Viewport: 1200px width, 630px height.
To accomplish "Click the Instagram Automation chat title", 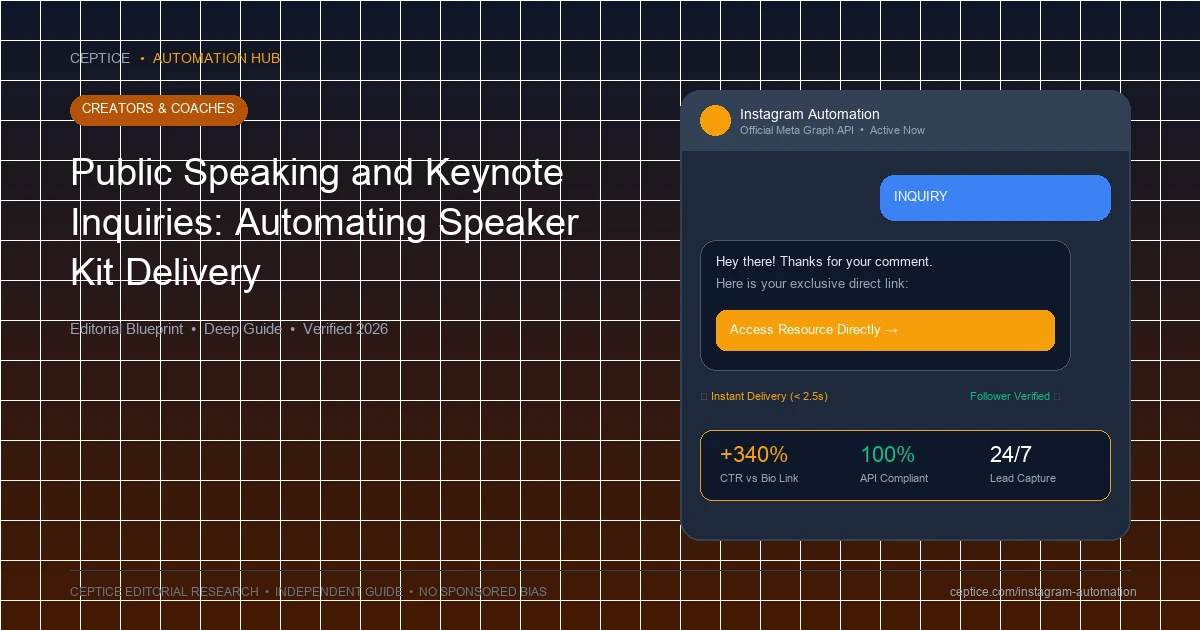I will coord(810,114).
